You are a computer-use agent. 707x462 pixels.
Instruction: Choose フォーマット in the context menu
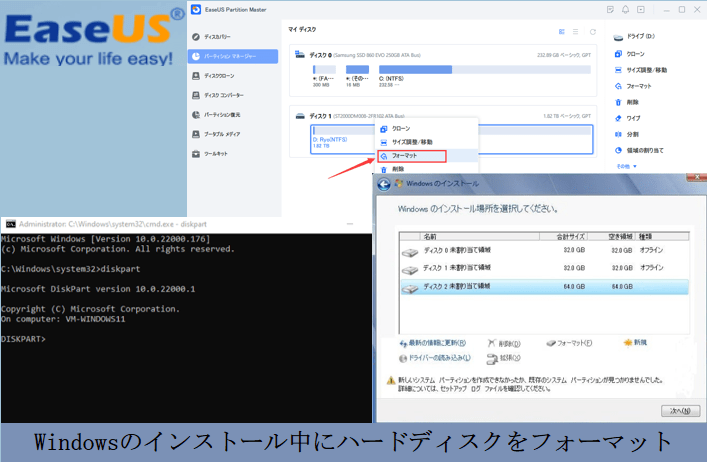(x=412, y=156)
